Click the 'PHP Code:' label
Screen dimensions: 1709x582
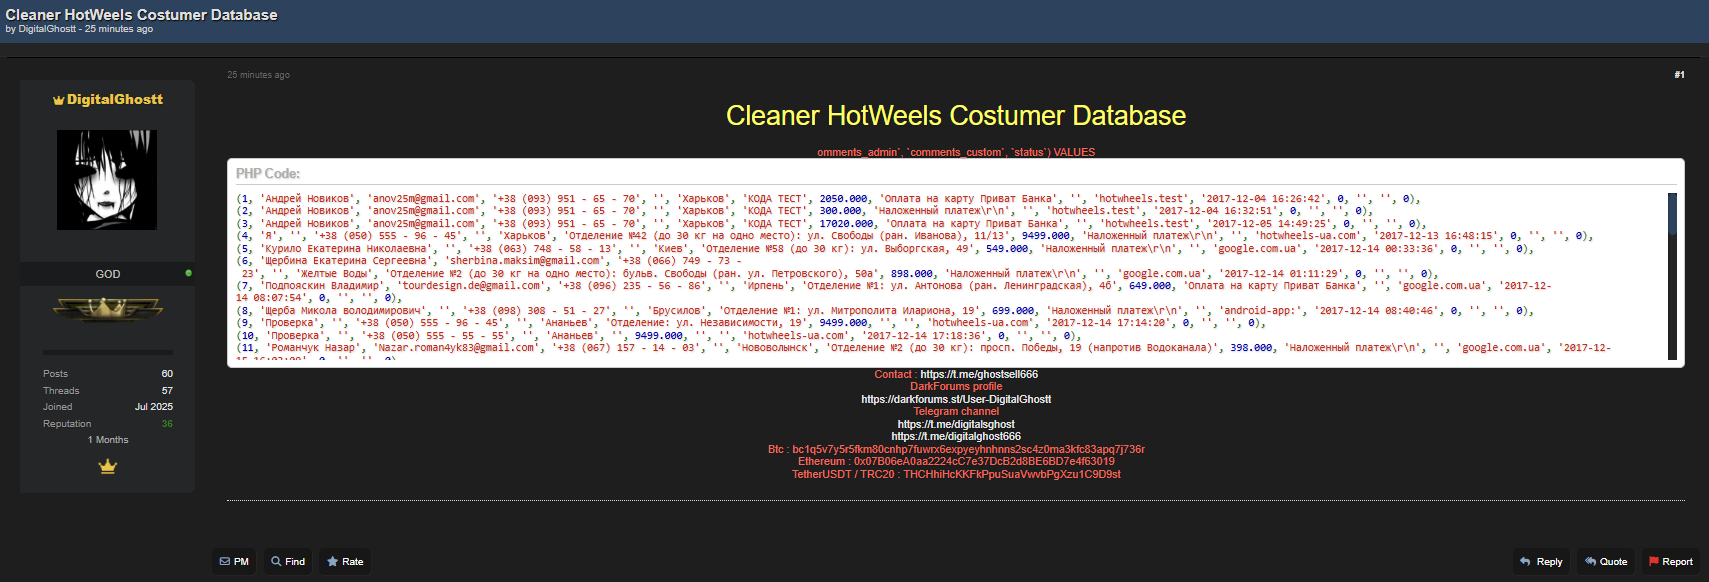click(268, 174)
